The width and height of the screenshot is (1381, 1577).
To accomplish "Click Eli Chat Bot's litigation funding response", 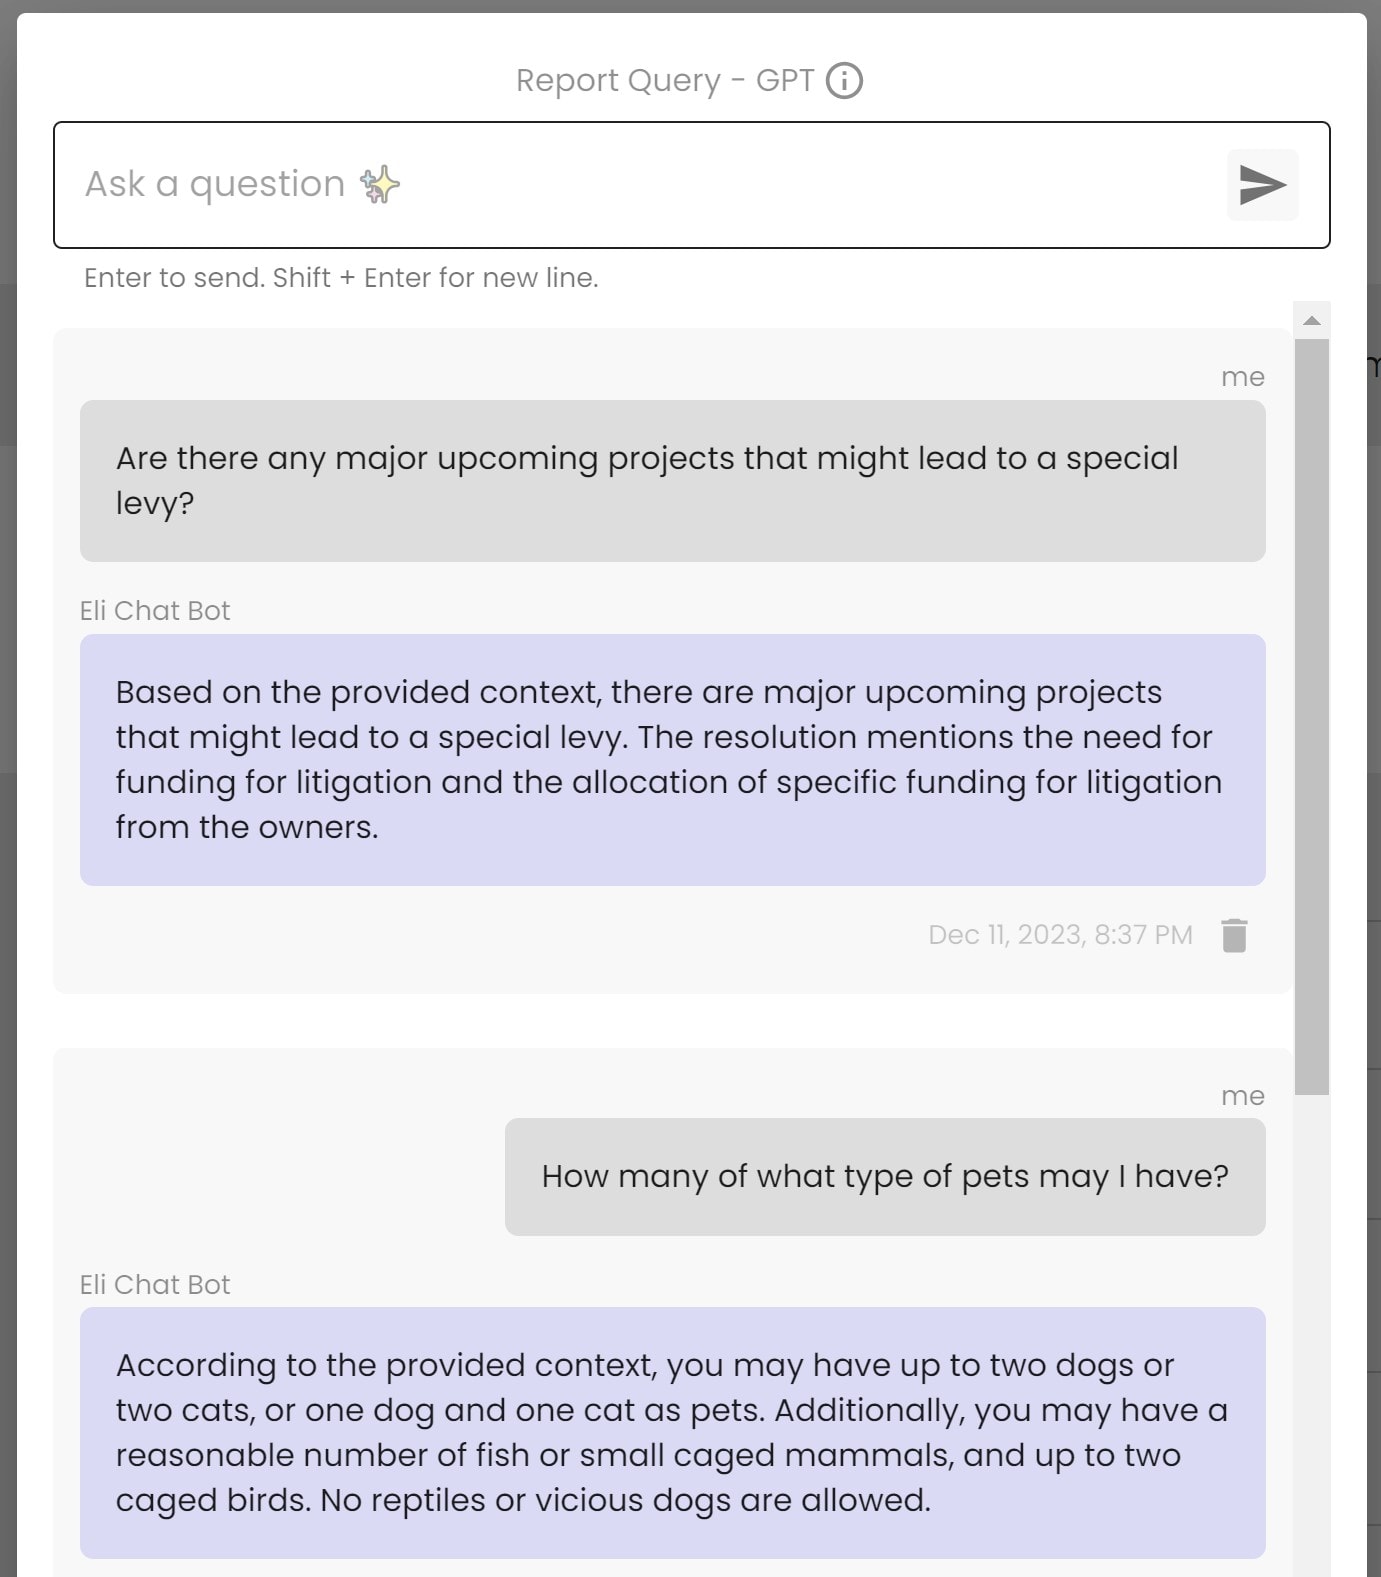I will point(670,758).
